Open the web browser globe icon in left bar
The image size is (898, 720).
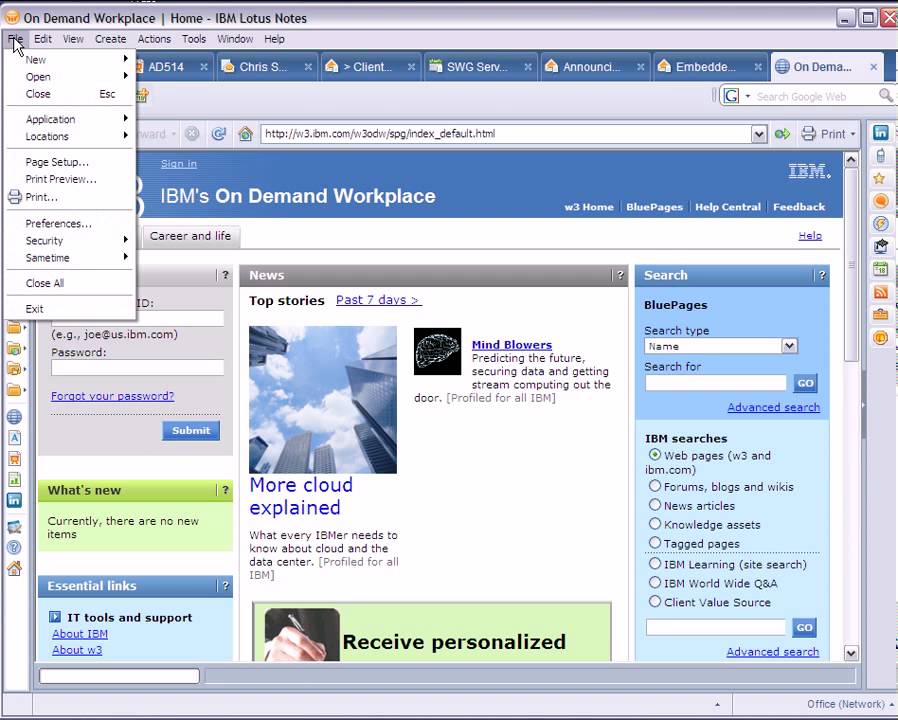coord(14,416)
